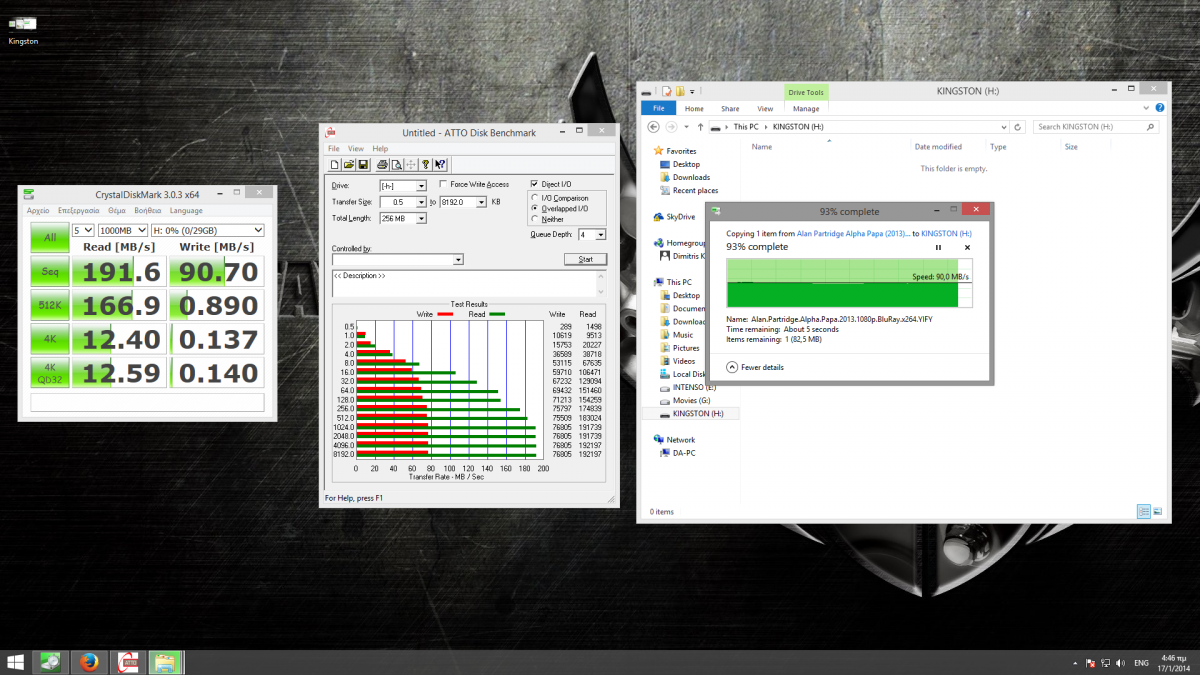Switch to Explorer Home ribbon tab
The width and height of the screenshot is (1200, 675).
694,108
